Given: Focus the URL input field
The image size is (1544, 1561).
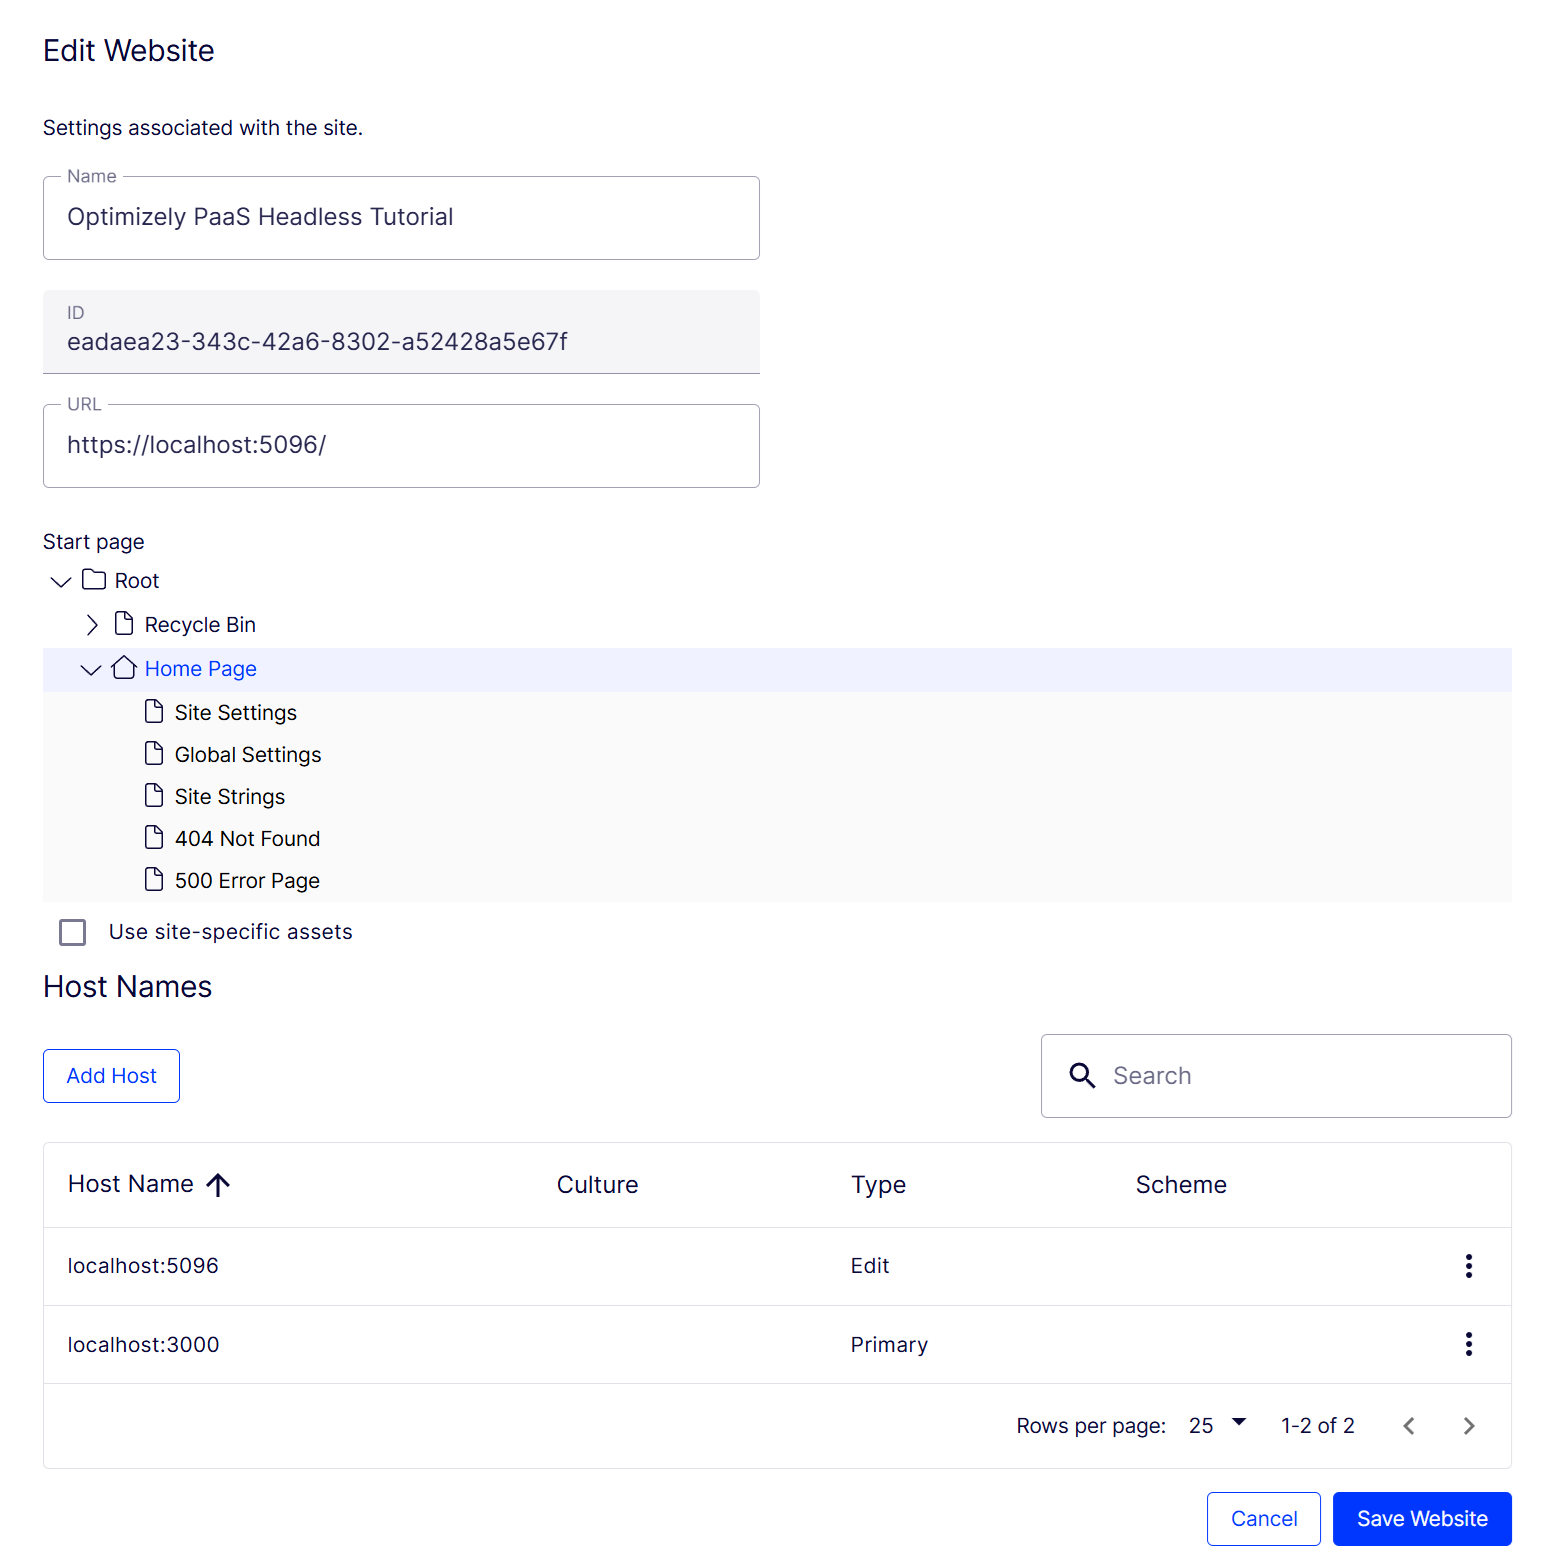Looking at the screenshot, I should coord(401,446).
